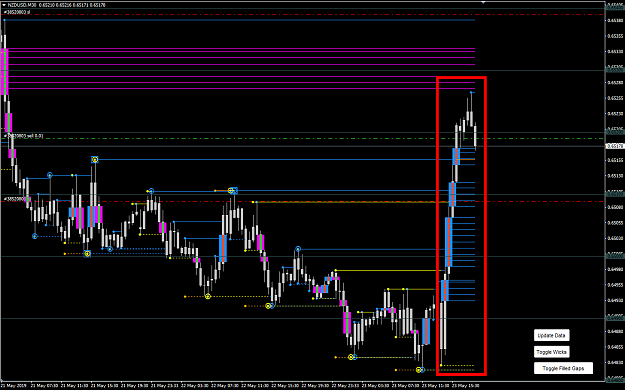This screenshot has width=625, height=390.
Task: Click the Toggle Filled Gaps button
Action: coord(563,368)
